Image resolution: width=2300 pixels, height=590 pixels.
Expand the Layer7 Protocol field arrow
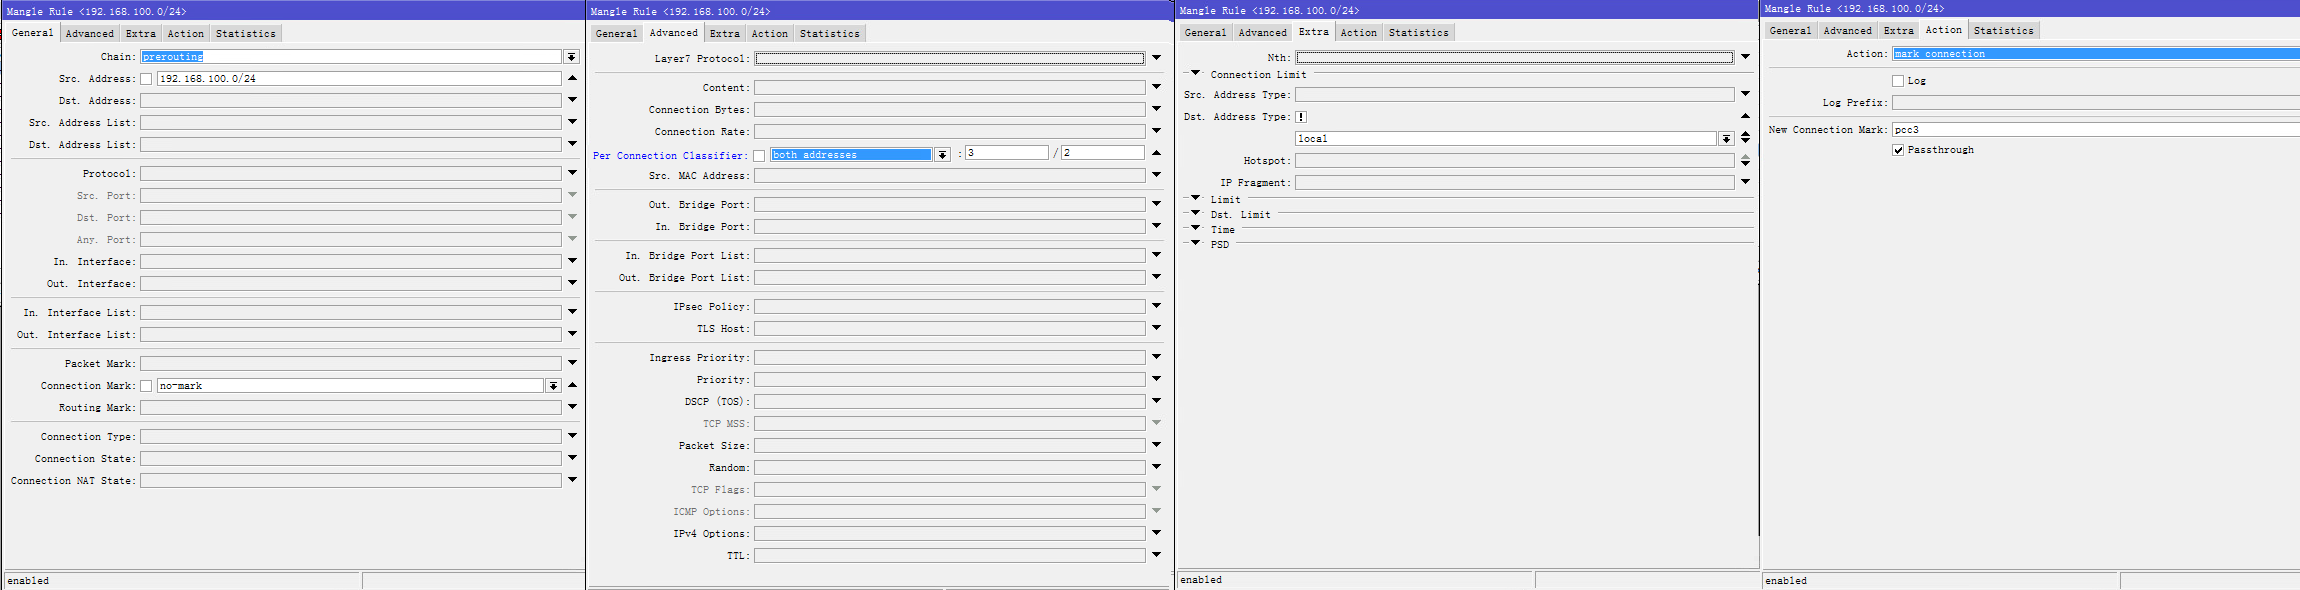[1156, 58]
